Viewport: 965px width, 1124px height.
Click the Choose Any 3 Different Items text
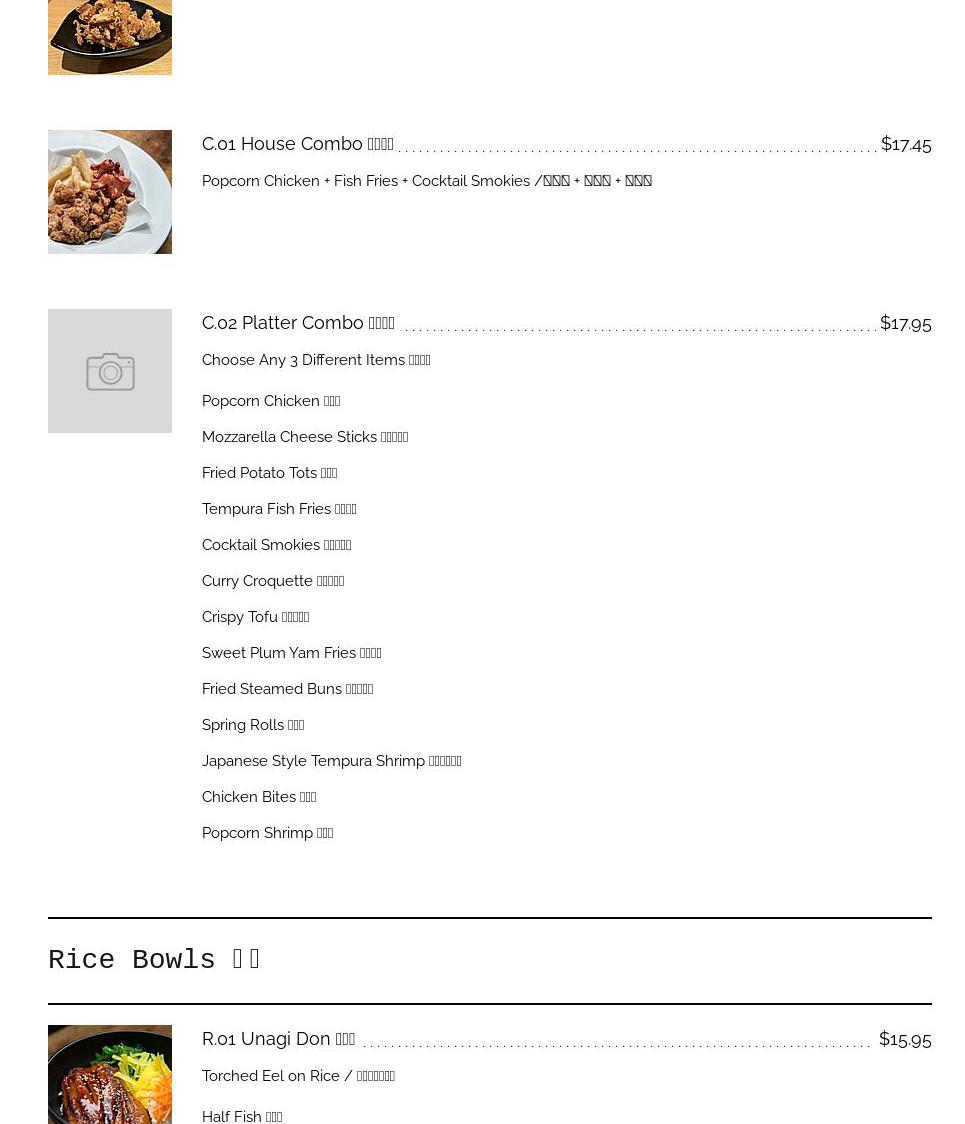[316, 360]
